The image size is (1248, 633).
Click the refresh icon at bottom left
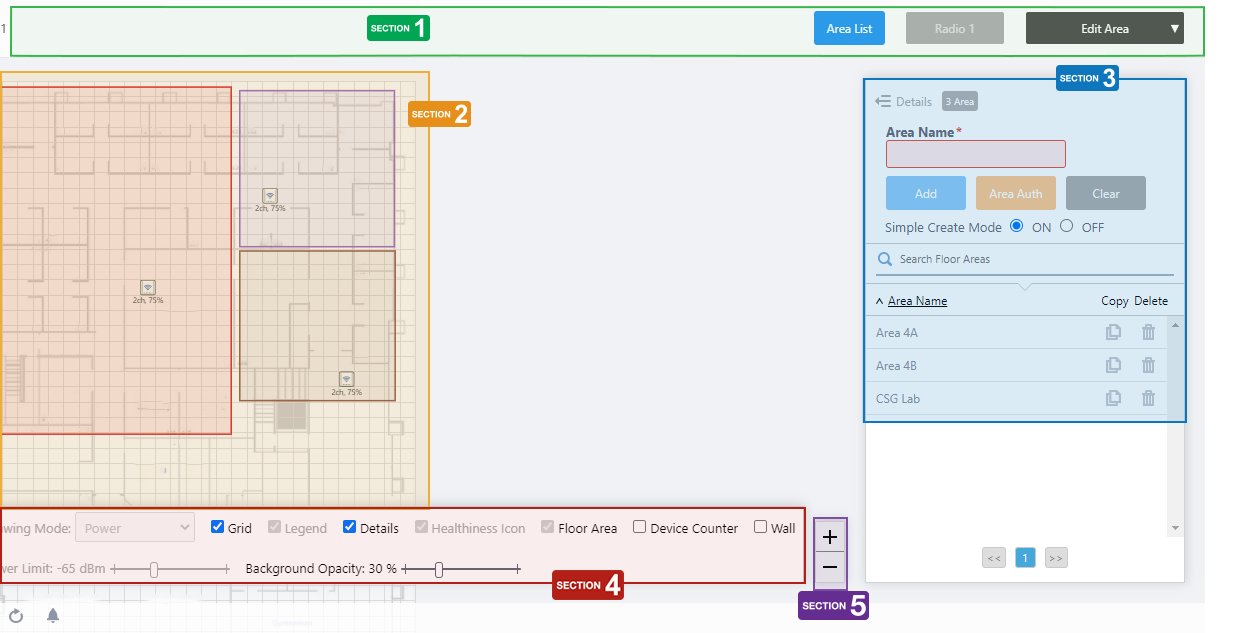[16, 616]
